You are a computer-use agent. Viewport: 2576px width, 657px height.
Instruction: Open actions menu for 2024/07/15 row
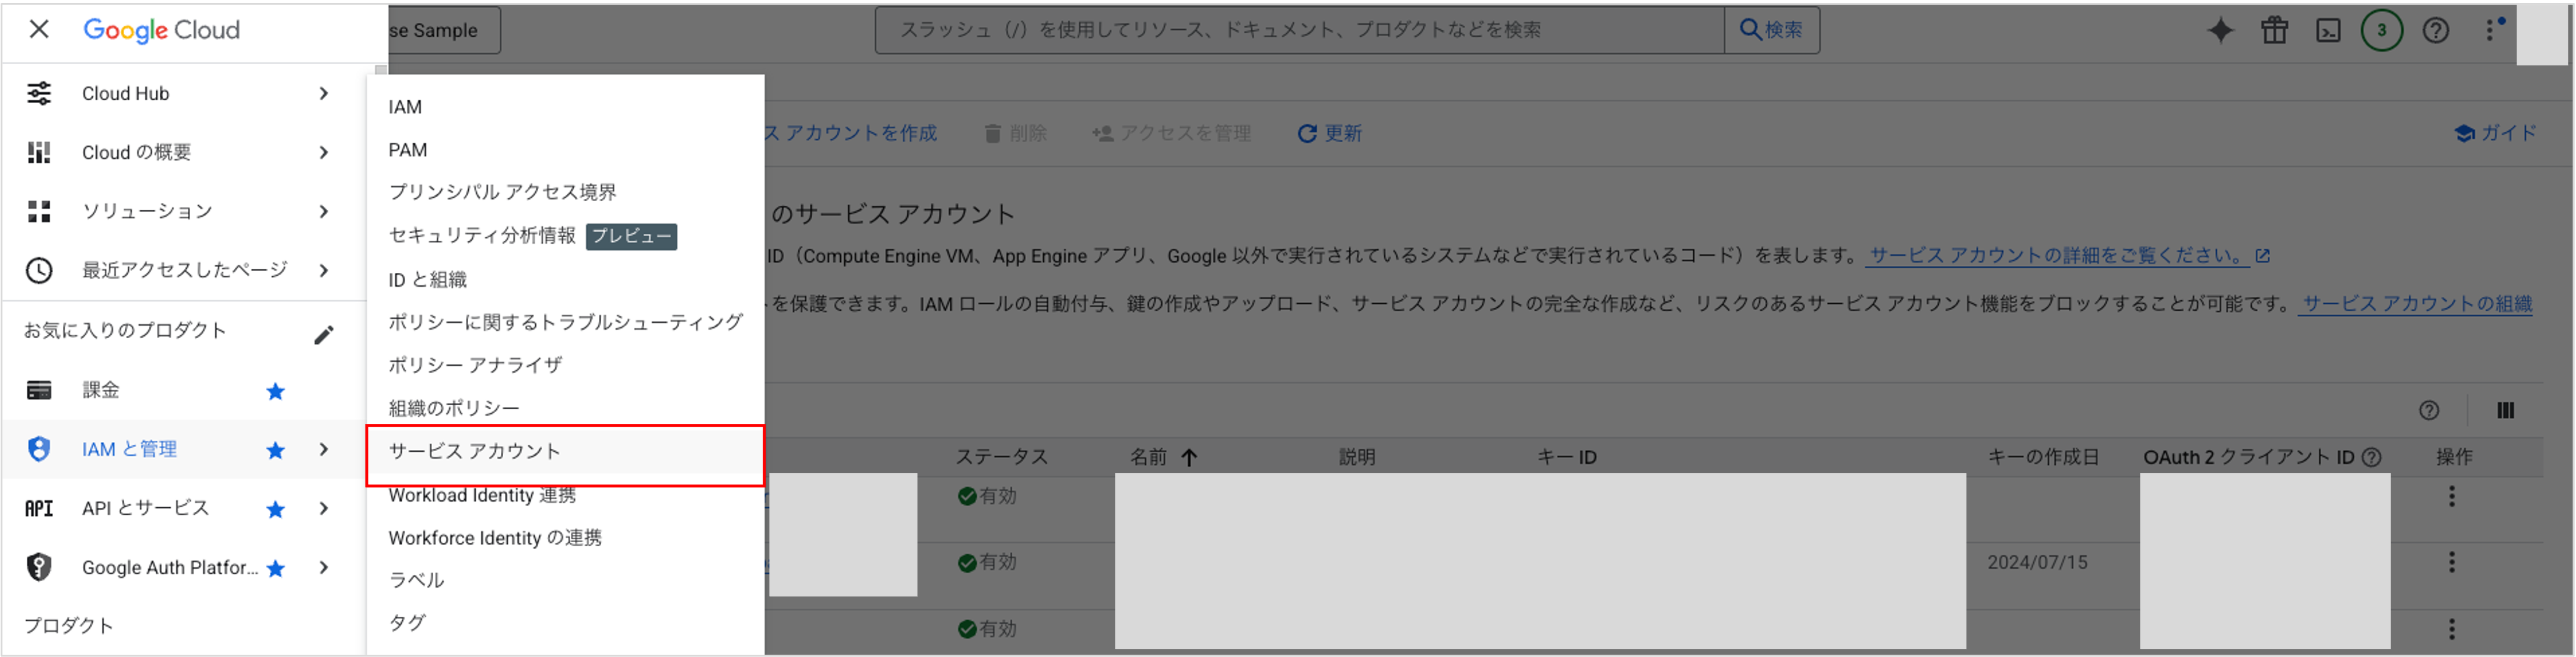point(2451,562)
